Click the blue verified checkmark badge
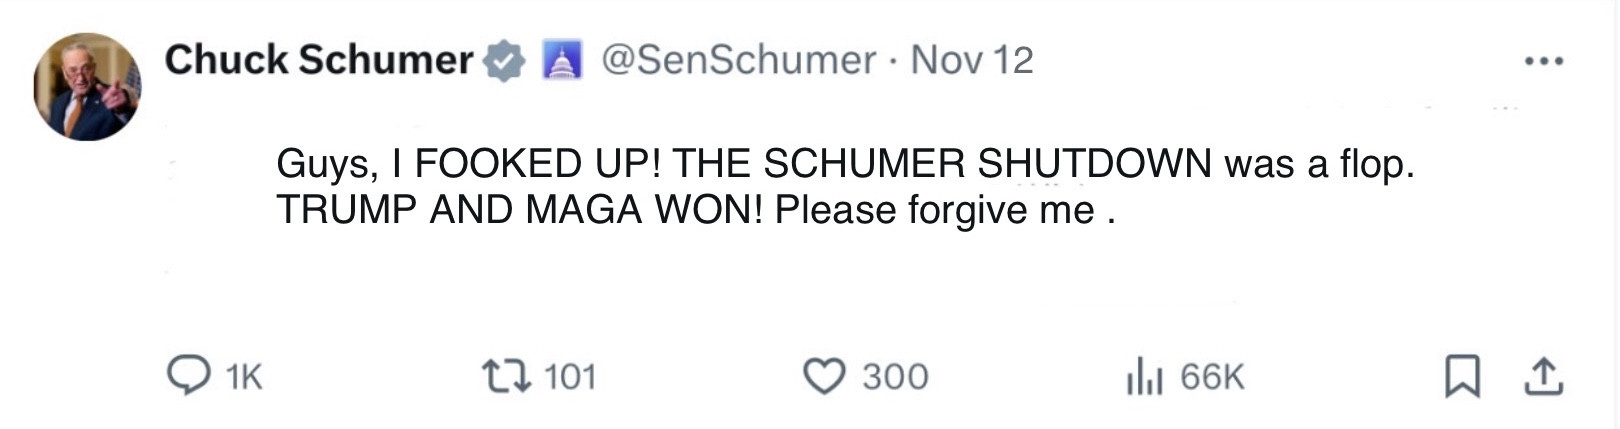This screenshot has width=1620, height=429. [504, 61]
